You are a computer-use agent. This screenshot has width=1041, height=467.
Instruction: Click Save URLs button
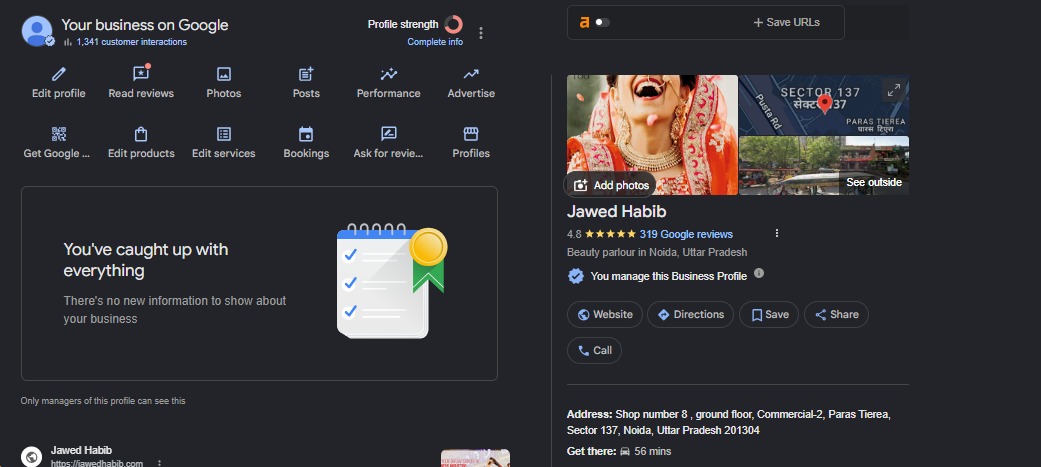[x=787, y=23]
